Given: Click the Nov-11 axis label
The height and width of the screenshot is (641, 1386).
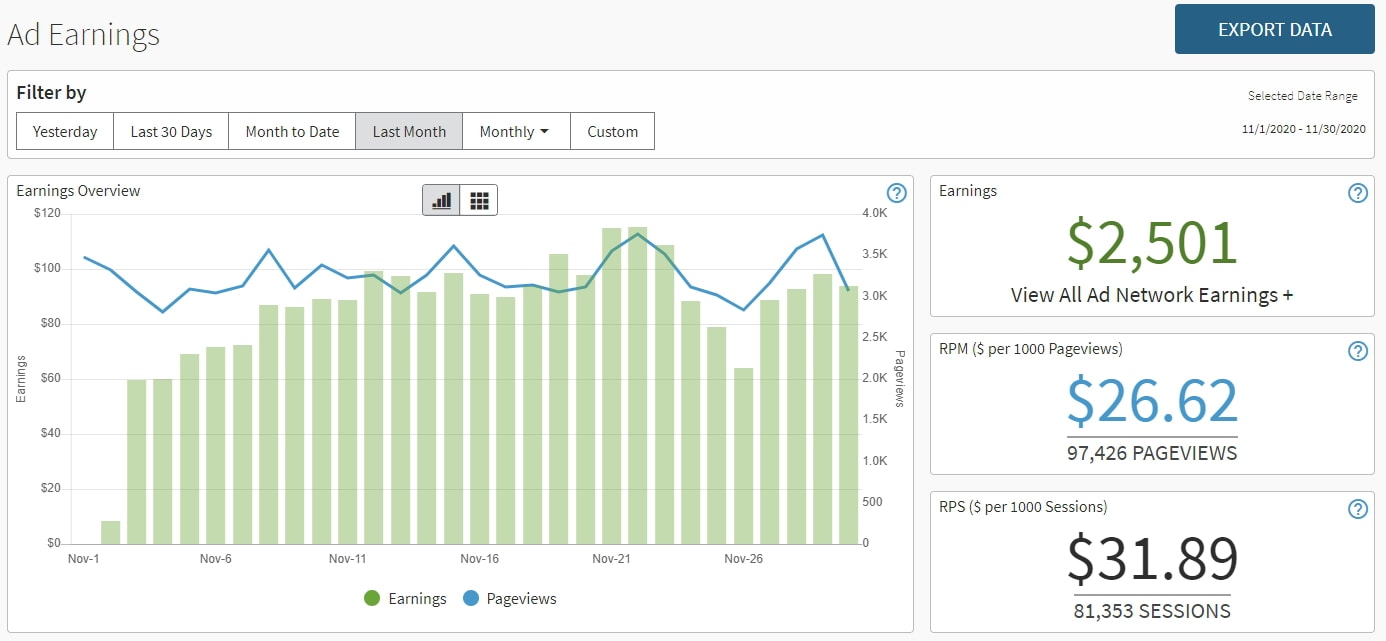Looking at the screenshot, I should tap(347, 558).
